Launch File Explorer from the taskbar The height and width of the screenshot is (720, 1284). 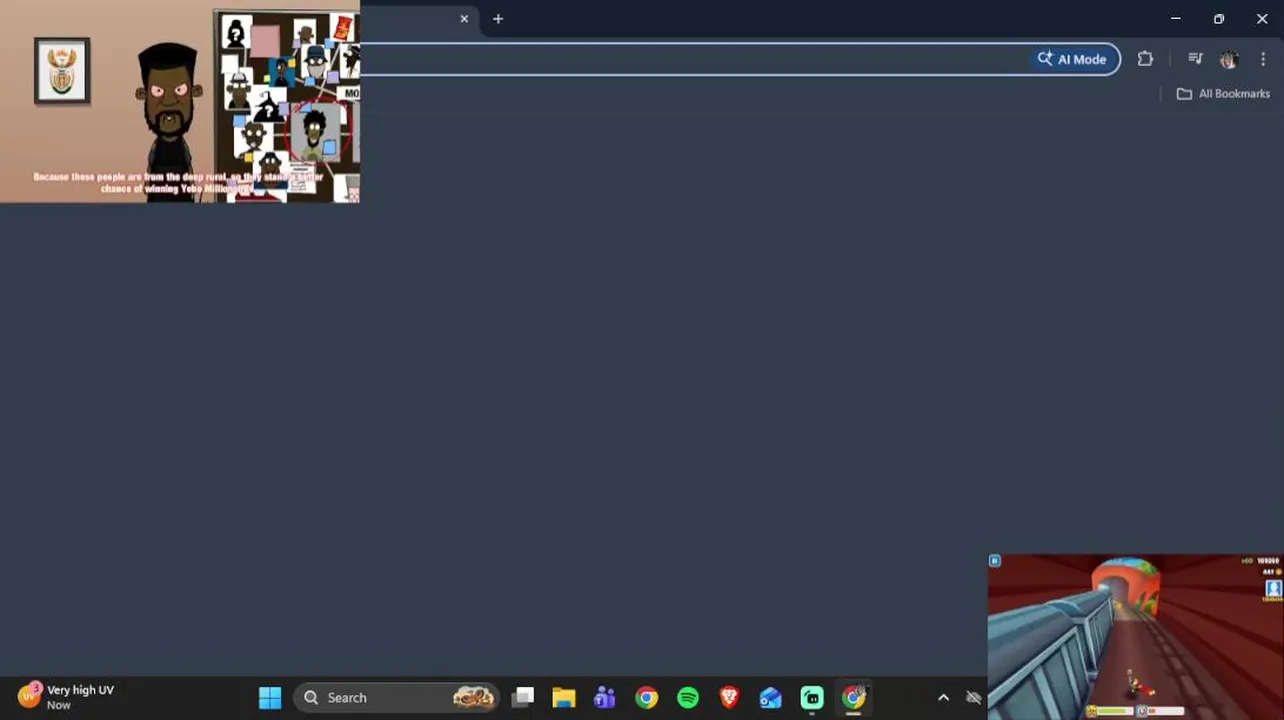coord(564,698)
